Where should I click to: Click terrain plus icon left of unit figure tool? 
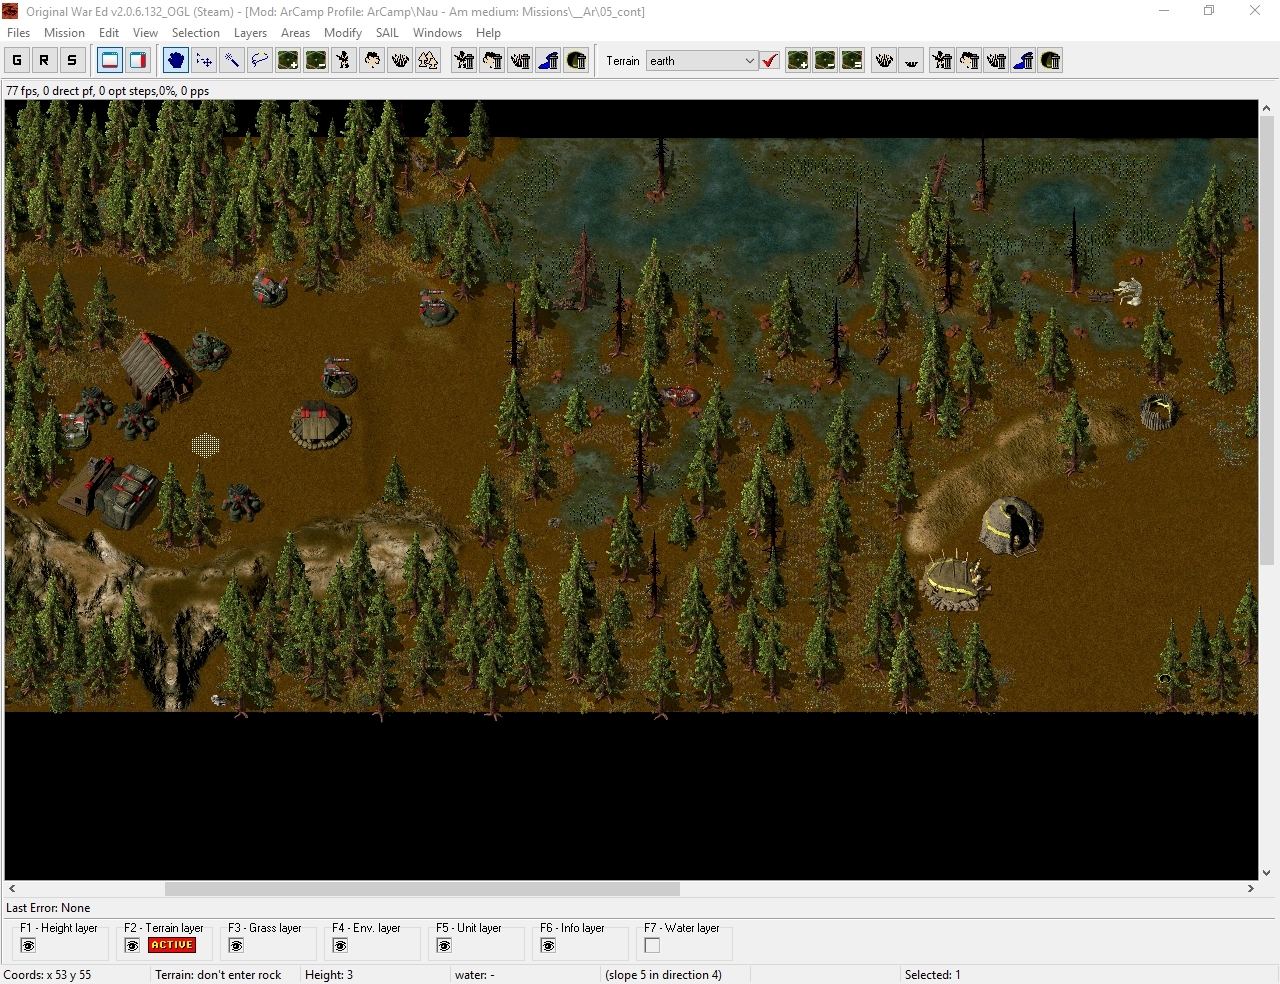pyautogui.click(x=288, y=61)
